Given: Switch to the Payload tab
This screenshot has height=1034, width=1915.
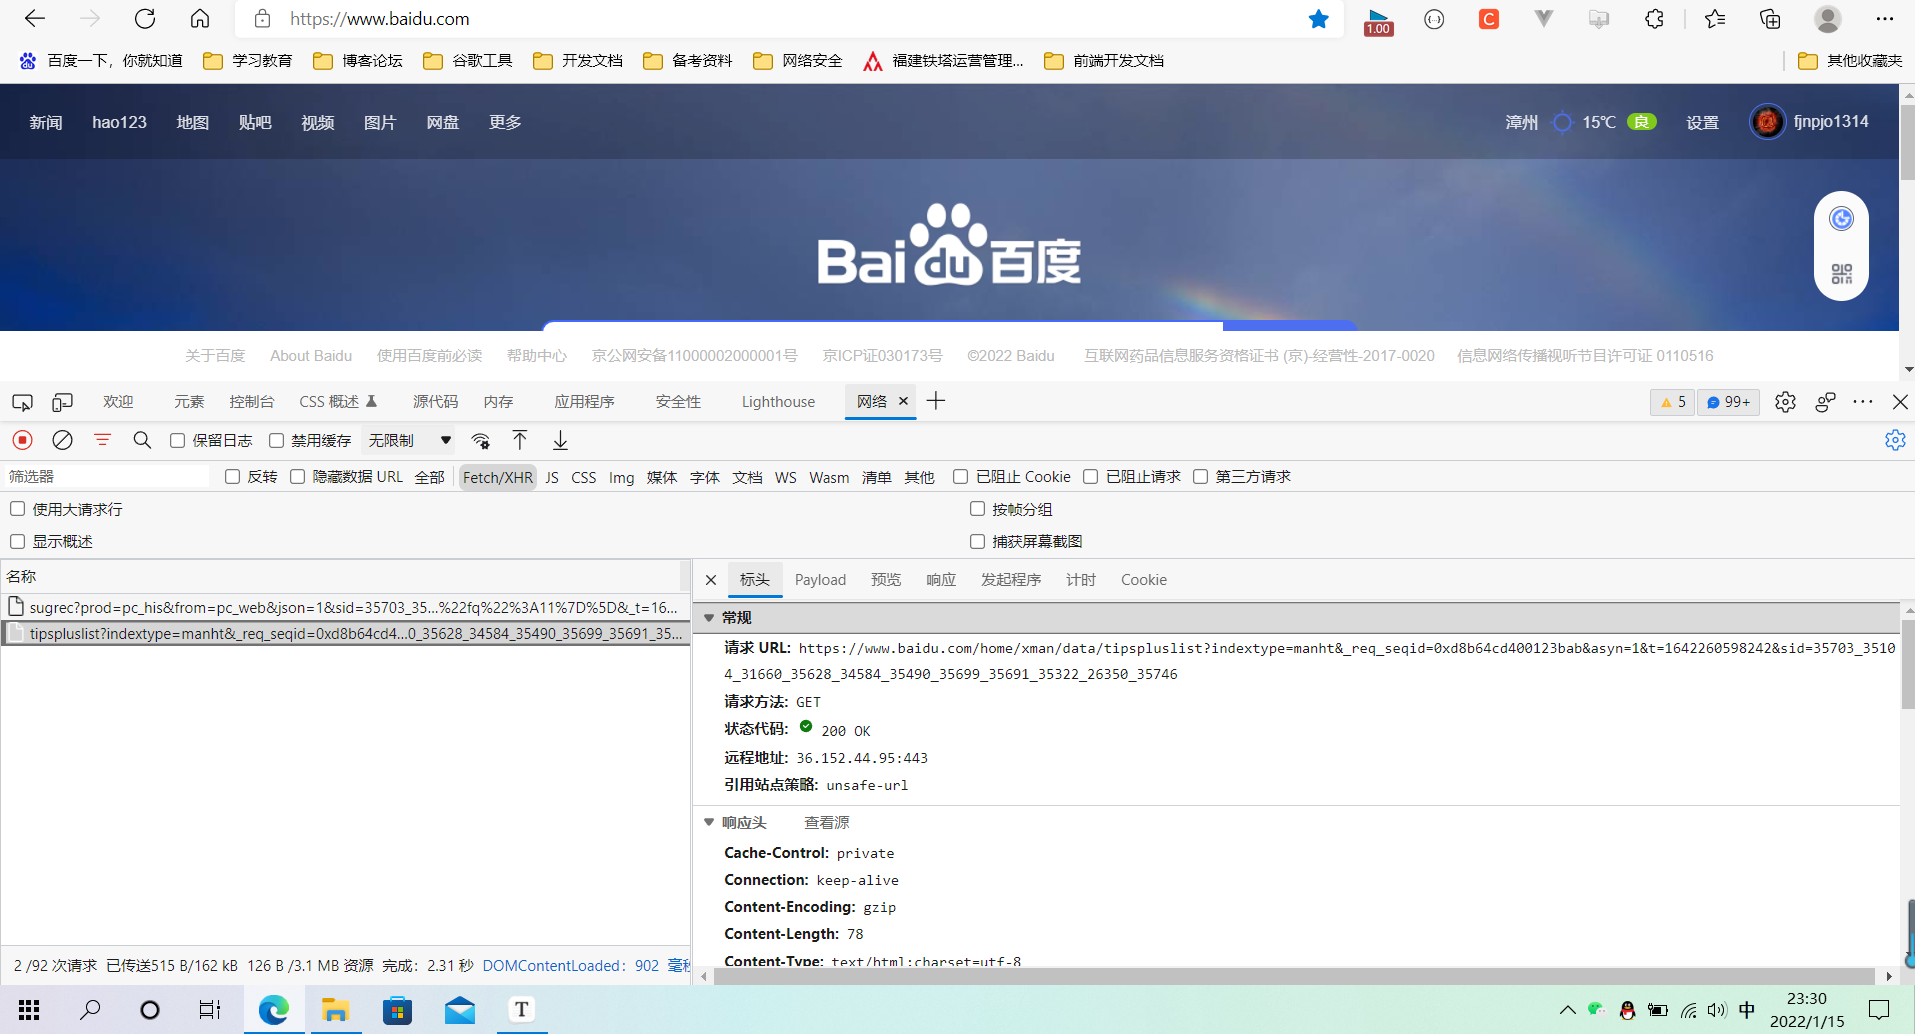Looking at the screenshot, I should pyautogui.click(x=820, y=579).
